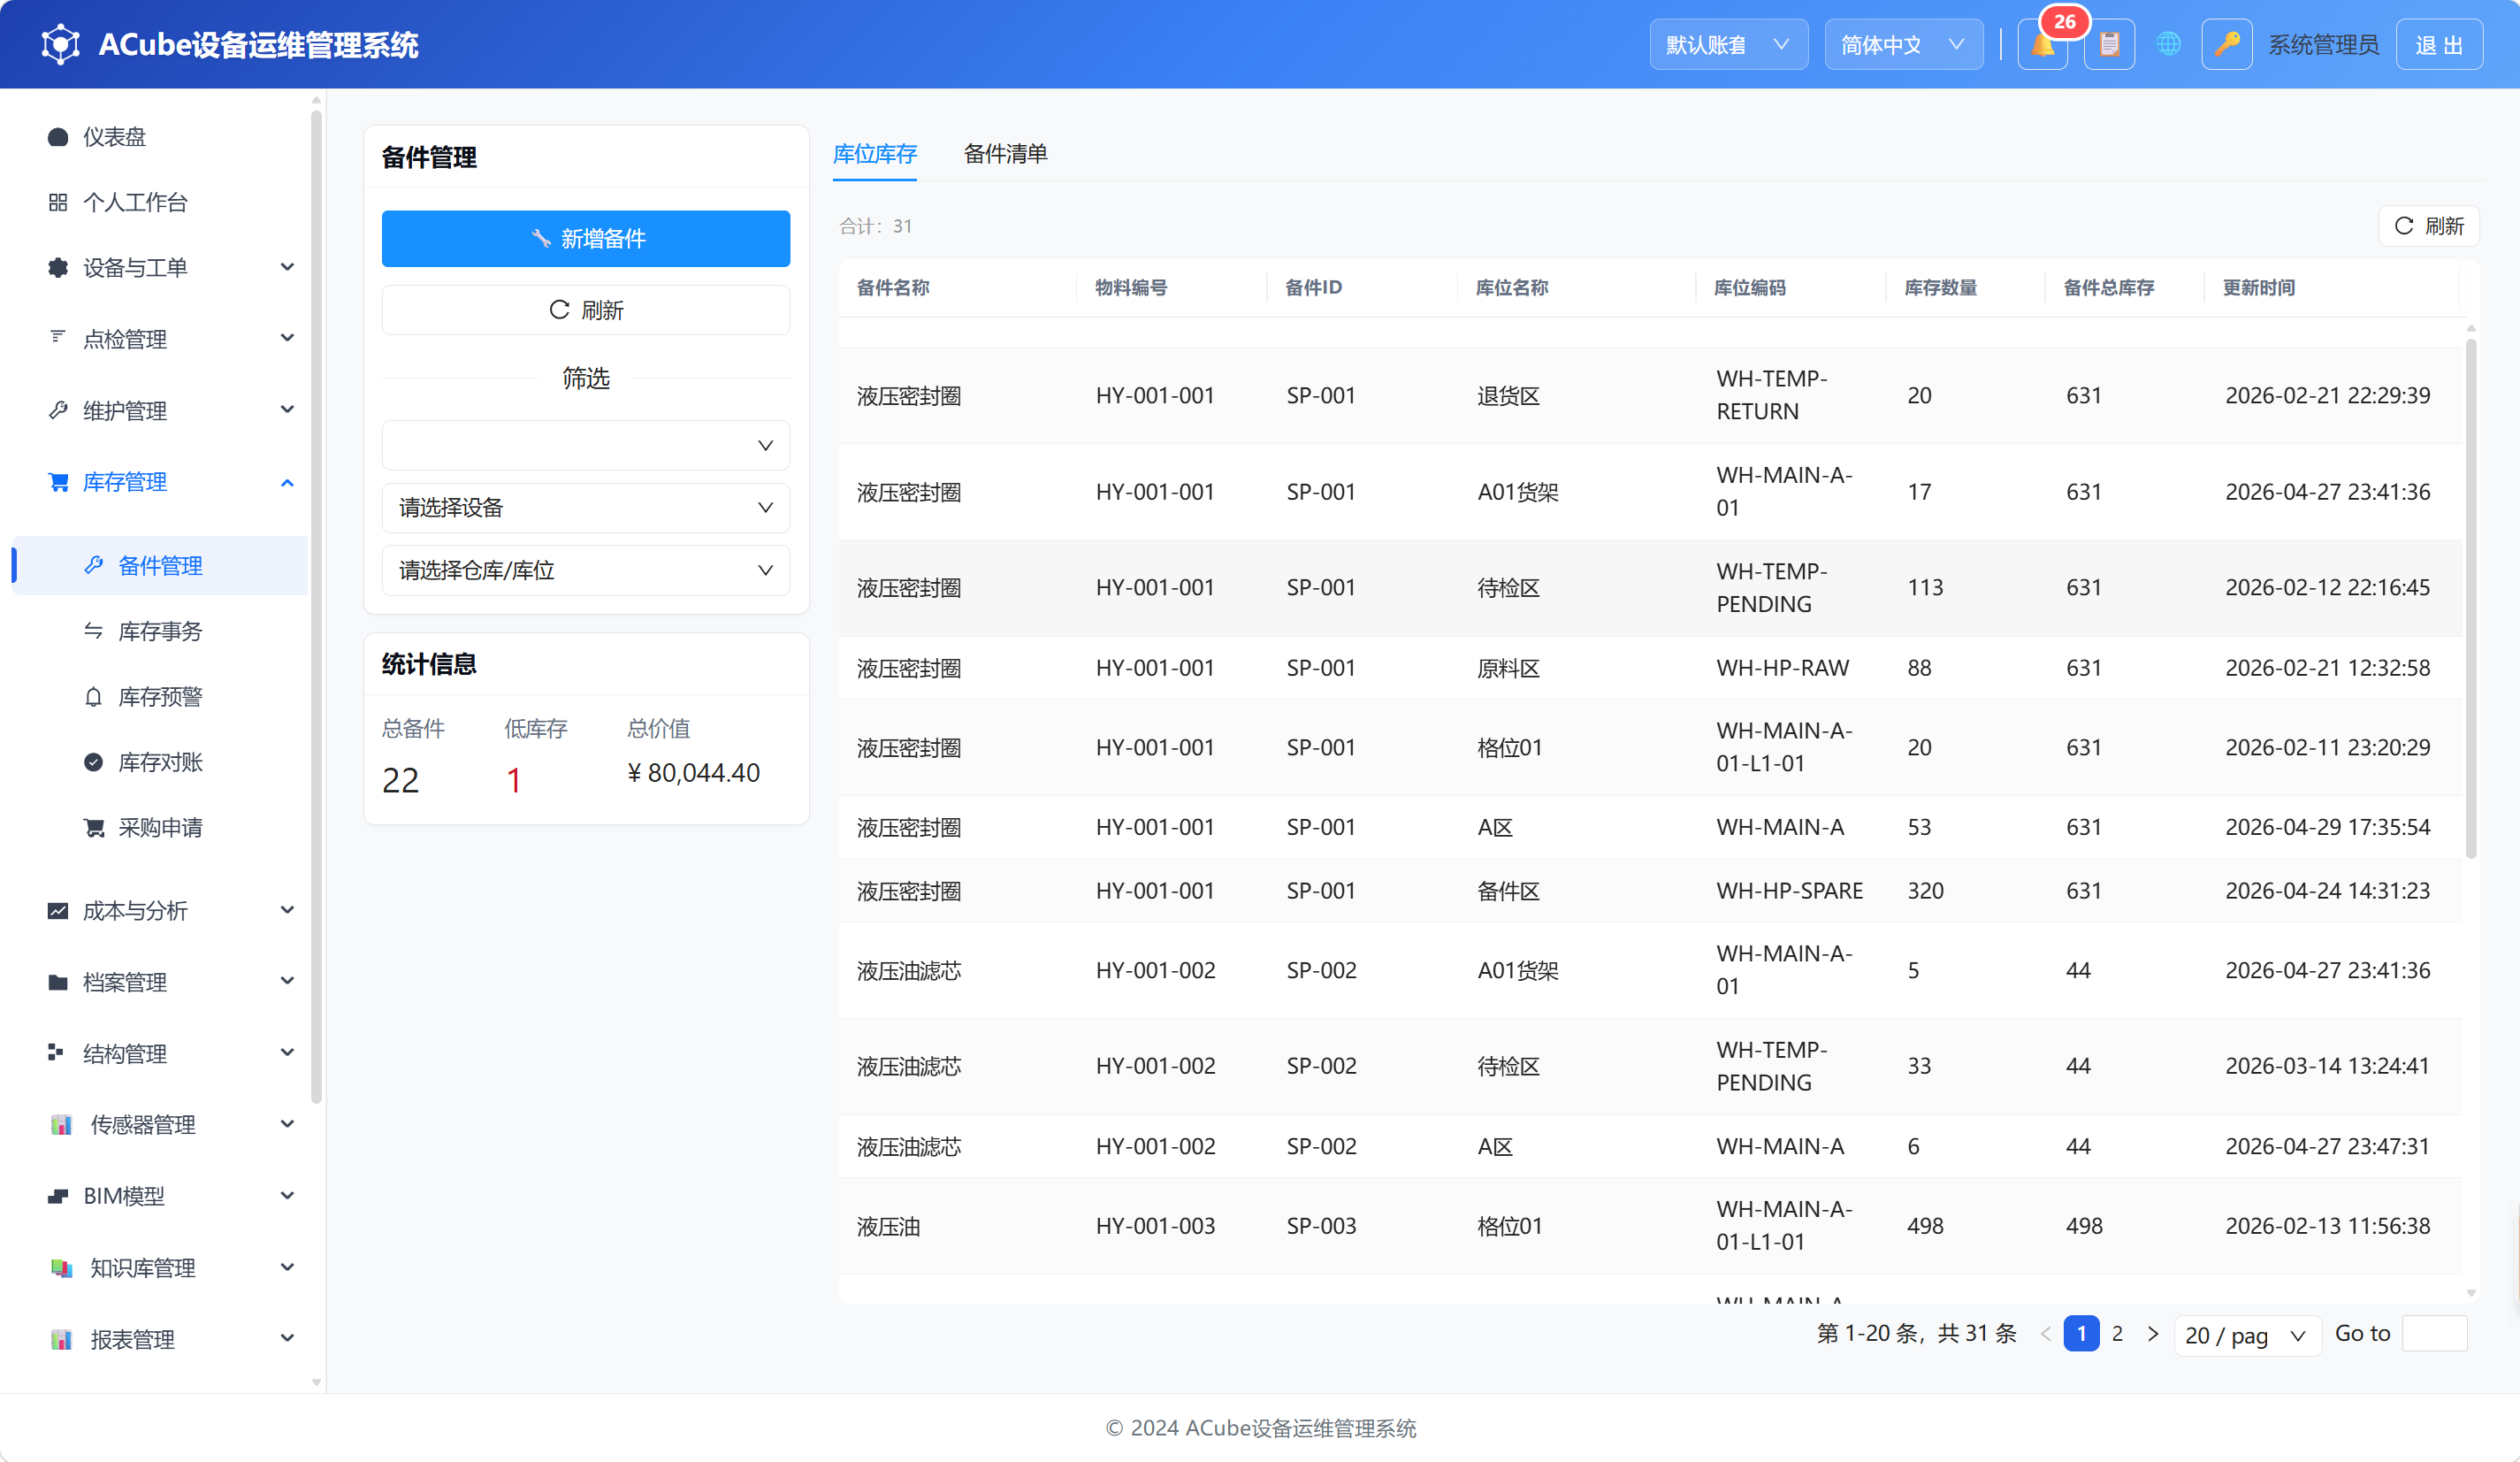Switch to the 库位库存 tab

pos(874,154)
